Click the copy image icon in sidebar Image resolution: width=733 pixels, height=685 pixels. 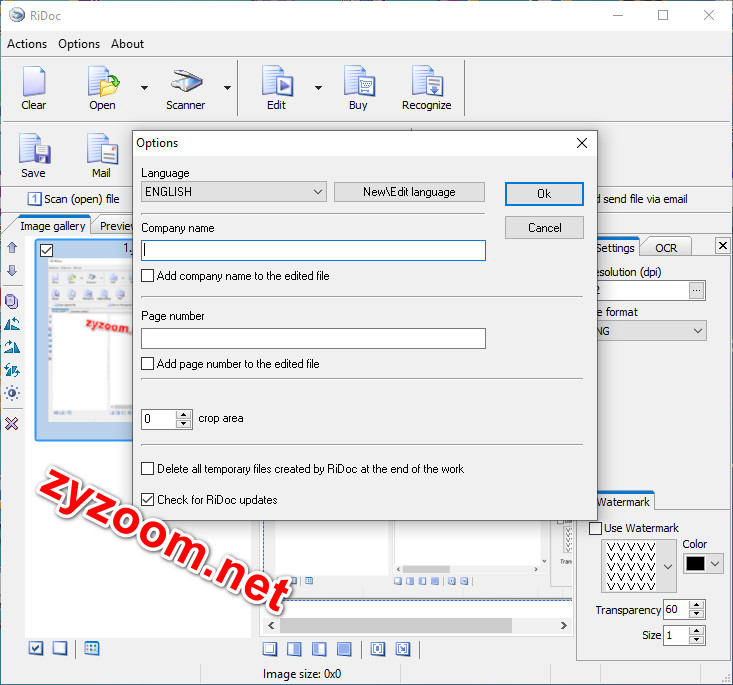12,302
